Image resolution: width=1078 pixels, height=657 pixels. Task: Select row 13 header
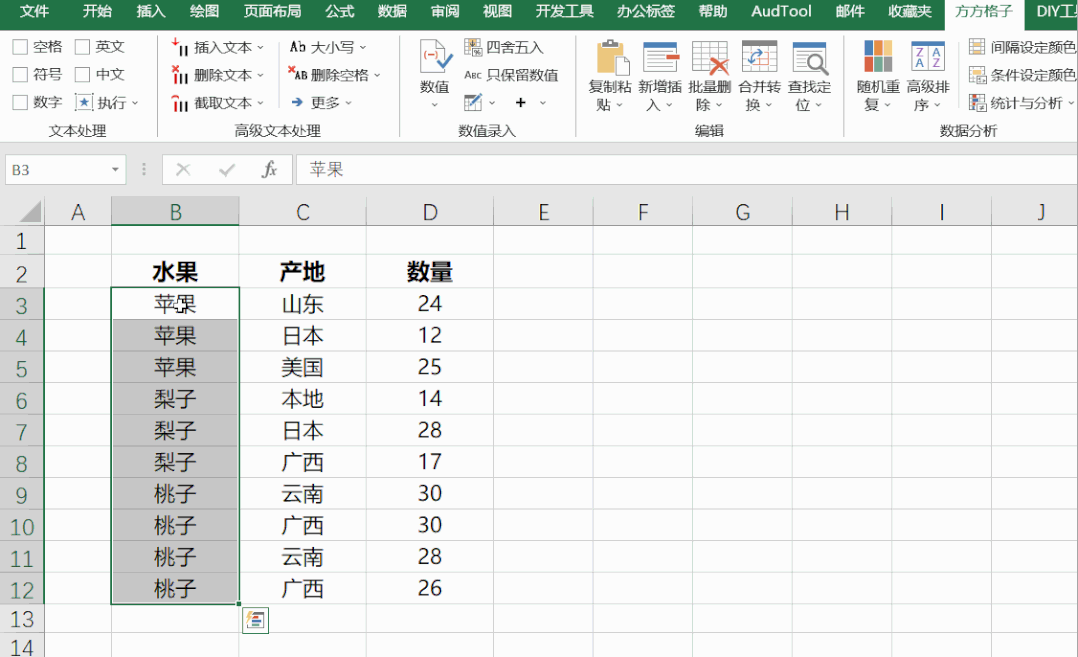click(x=21, y=619)
